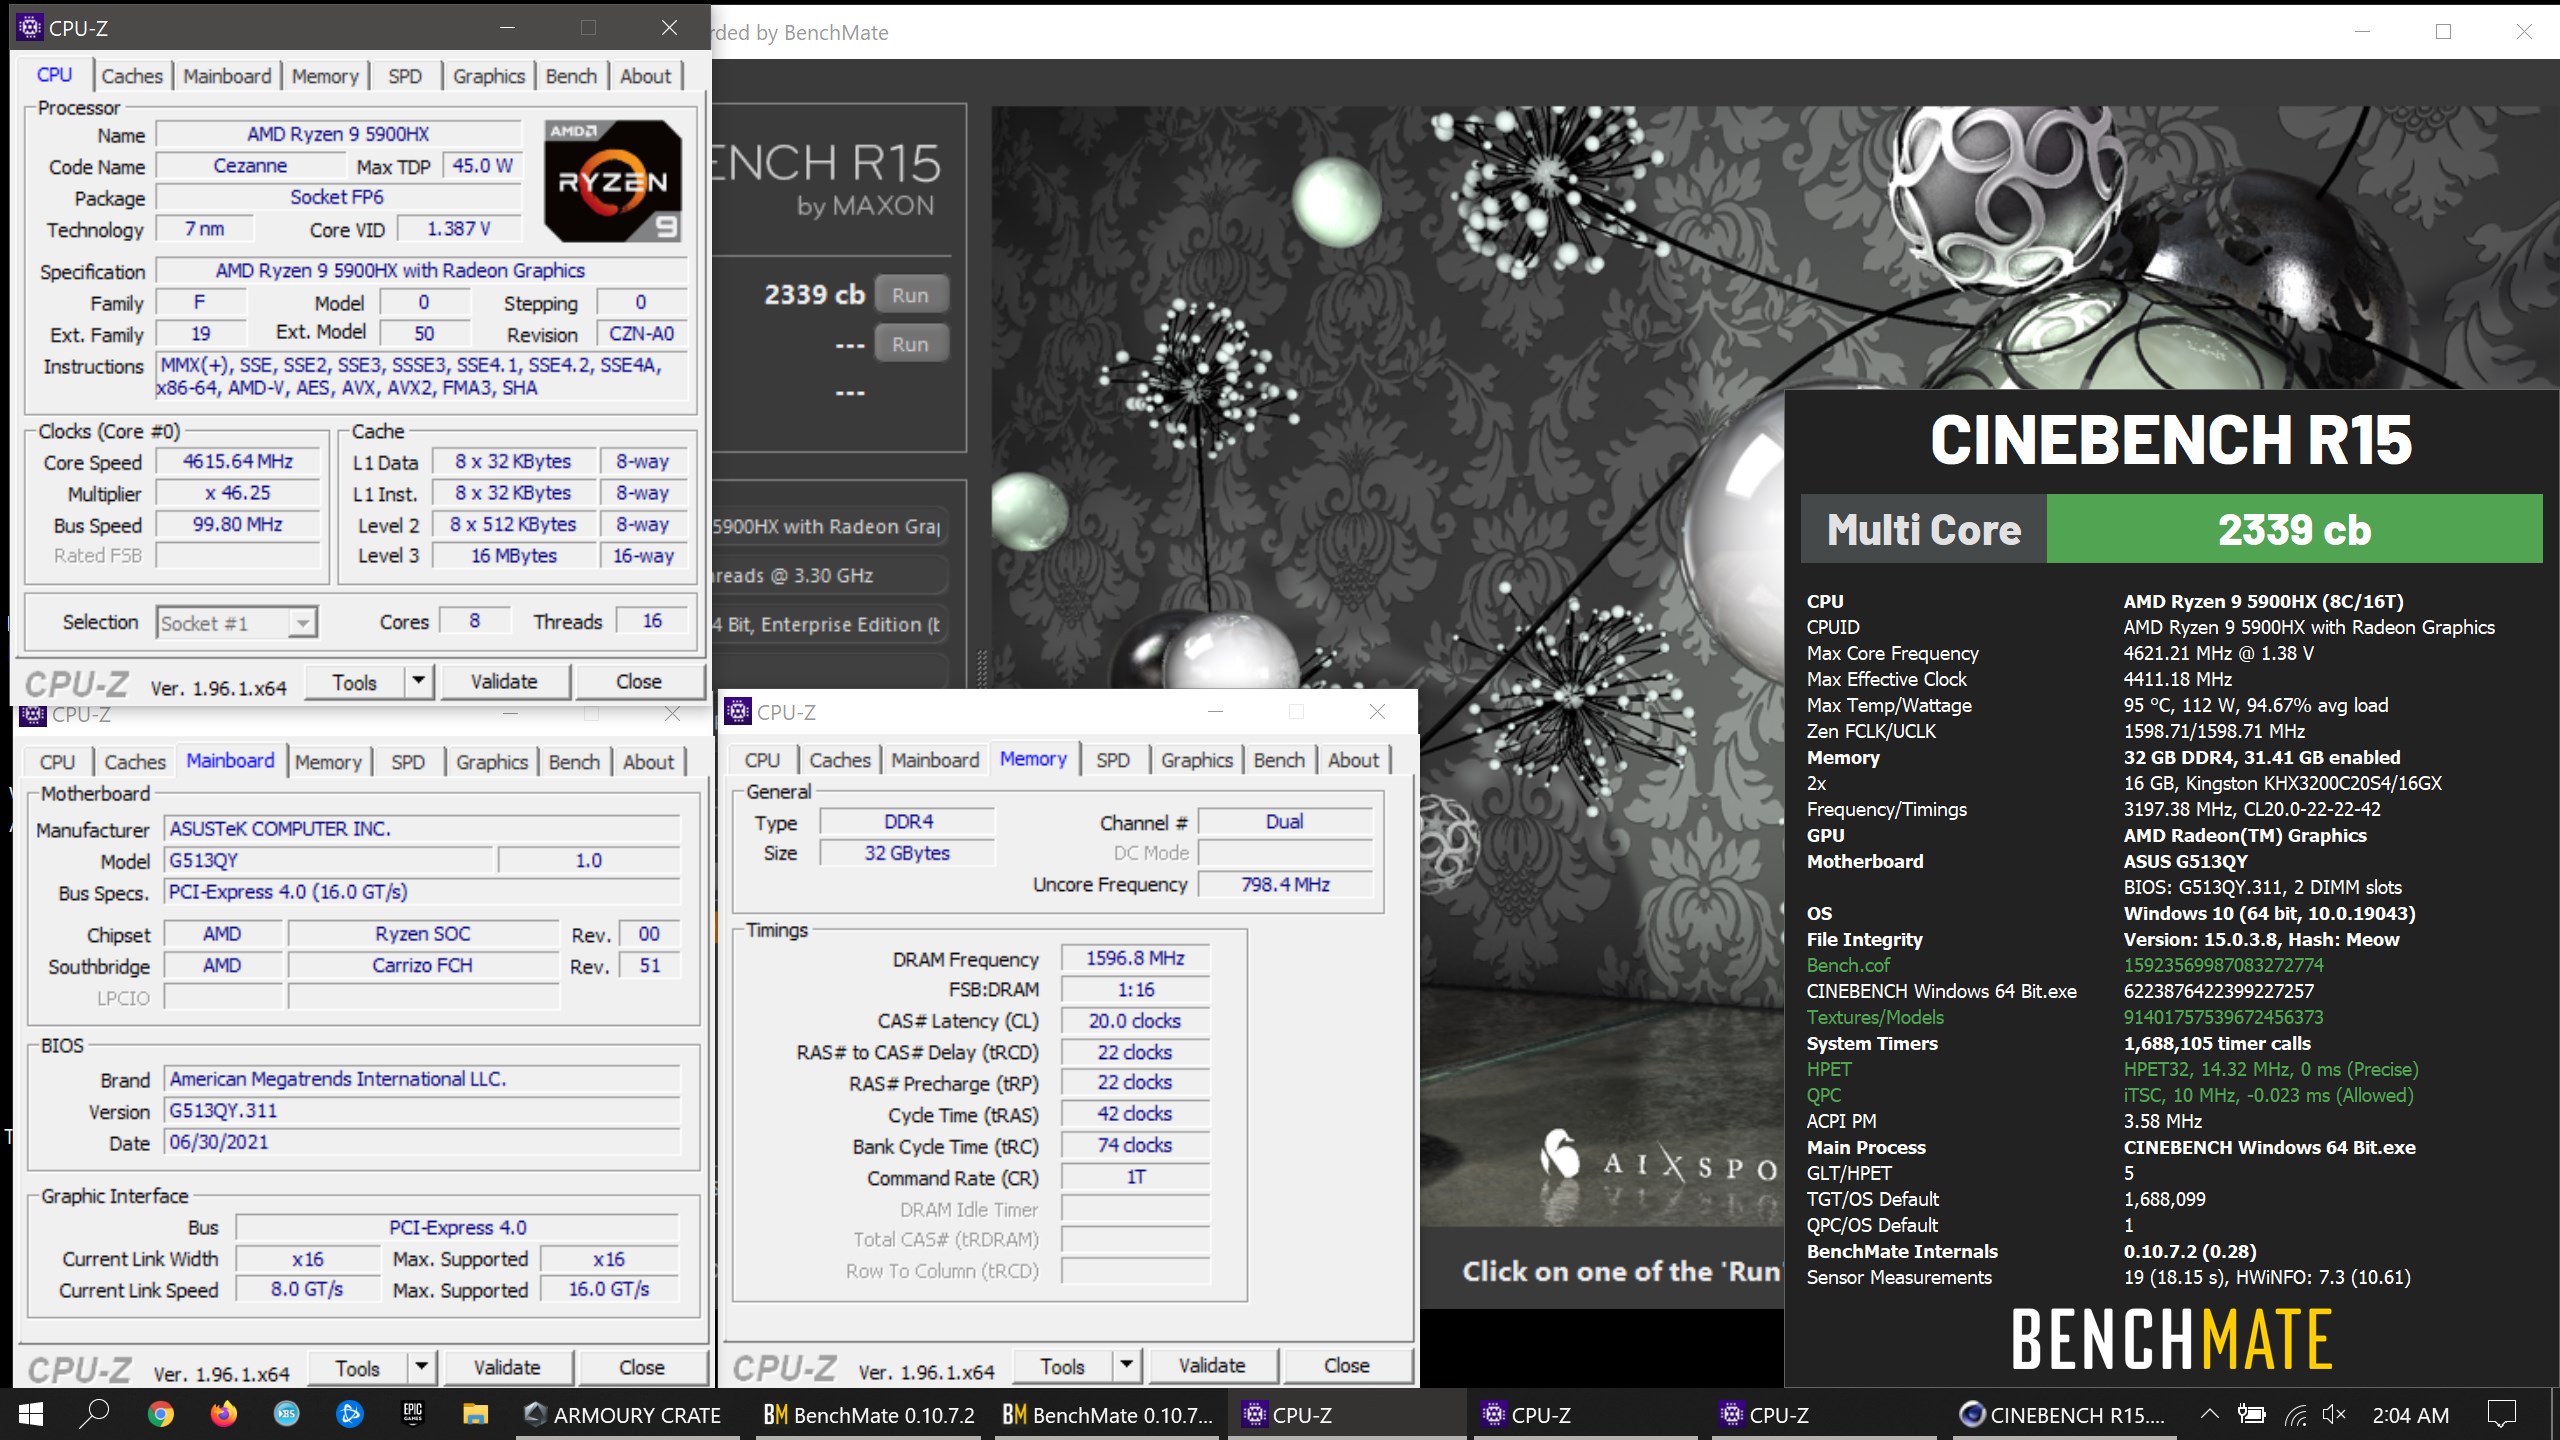Run the Cinebench CPU test showing 2339 cb

[x=910, y=295]
